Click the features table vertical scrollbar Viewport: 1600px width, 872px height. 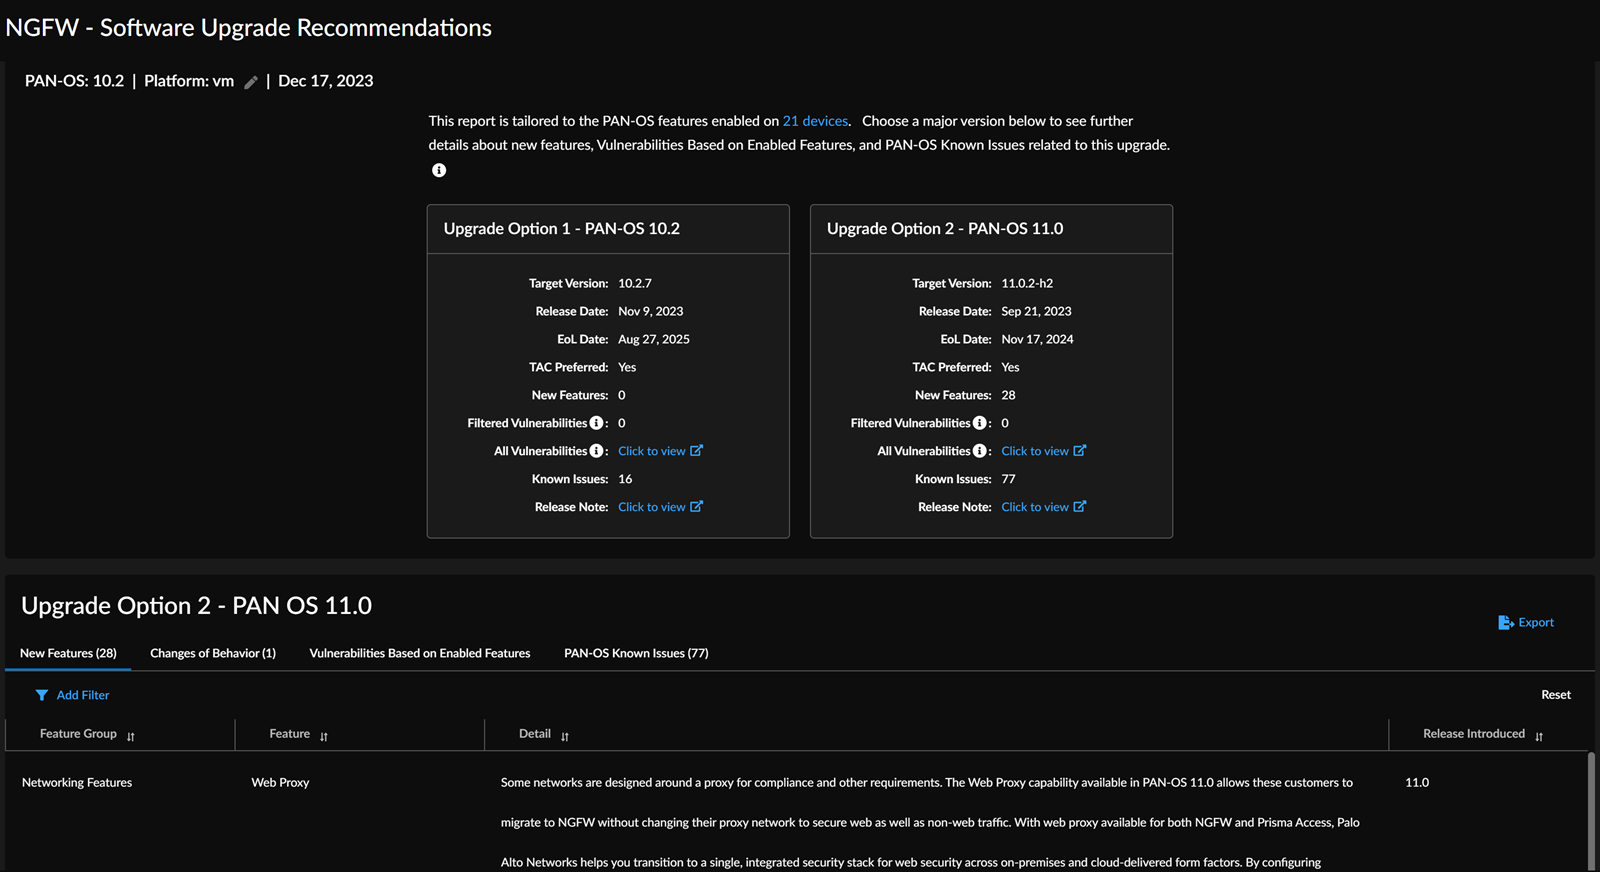coord(1591,810)
